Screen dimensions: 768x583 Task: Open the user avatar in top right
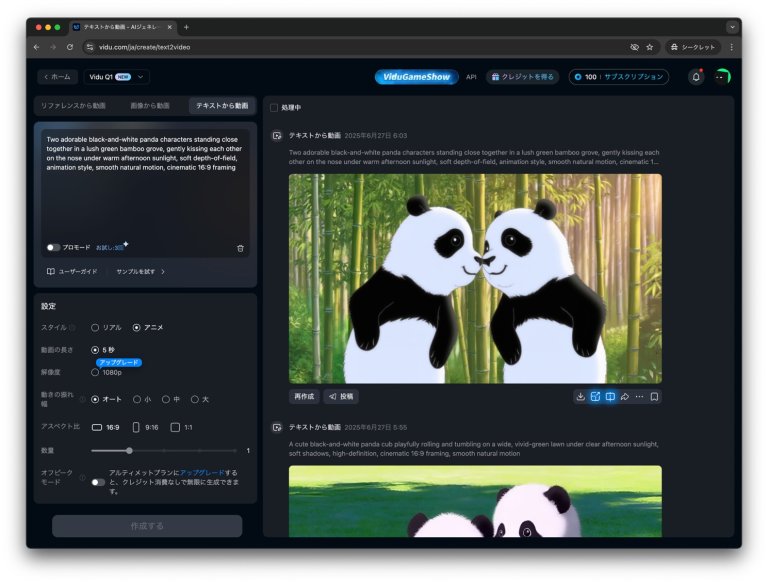click(721, 77)
